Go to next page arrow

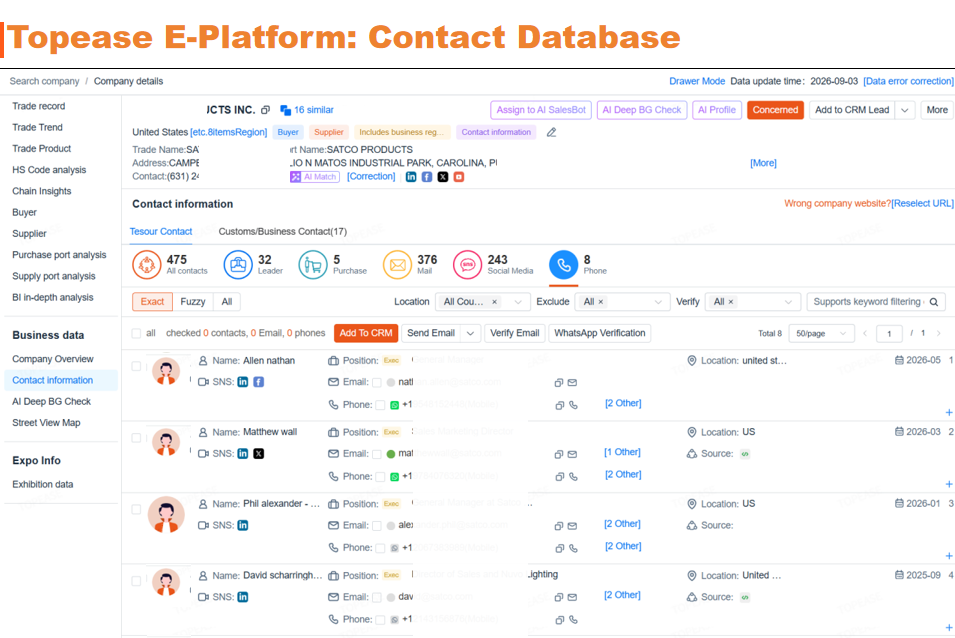(939, 334)
